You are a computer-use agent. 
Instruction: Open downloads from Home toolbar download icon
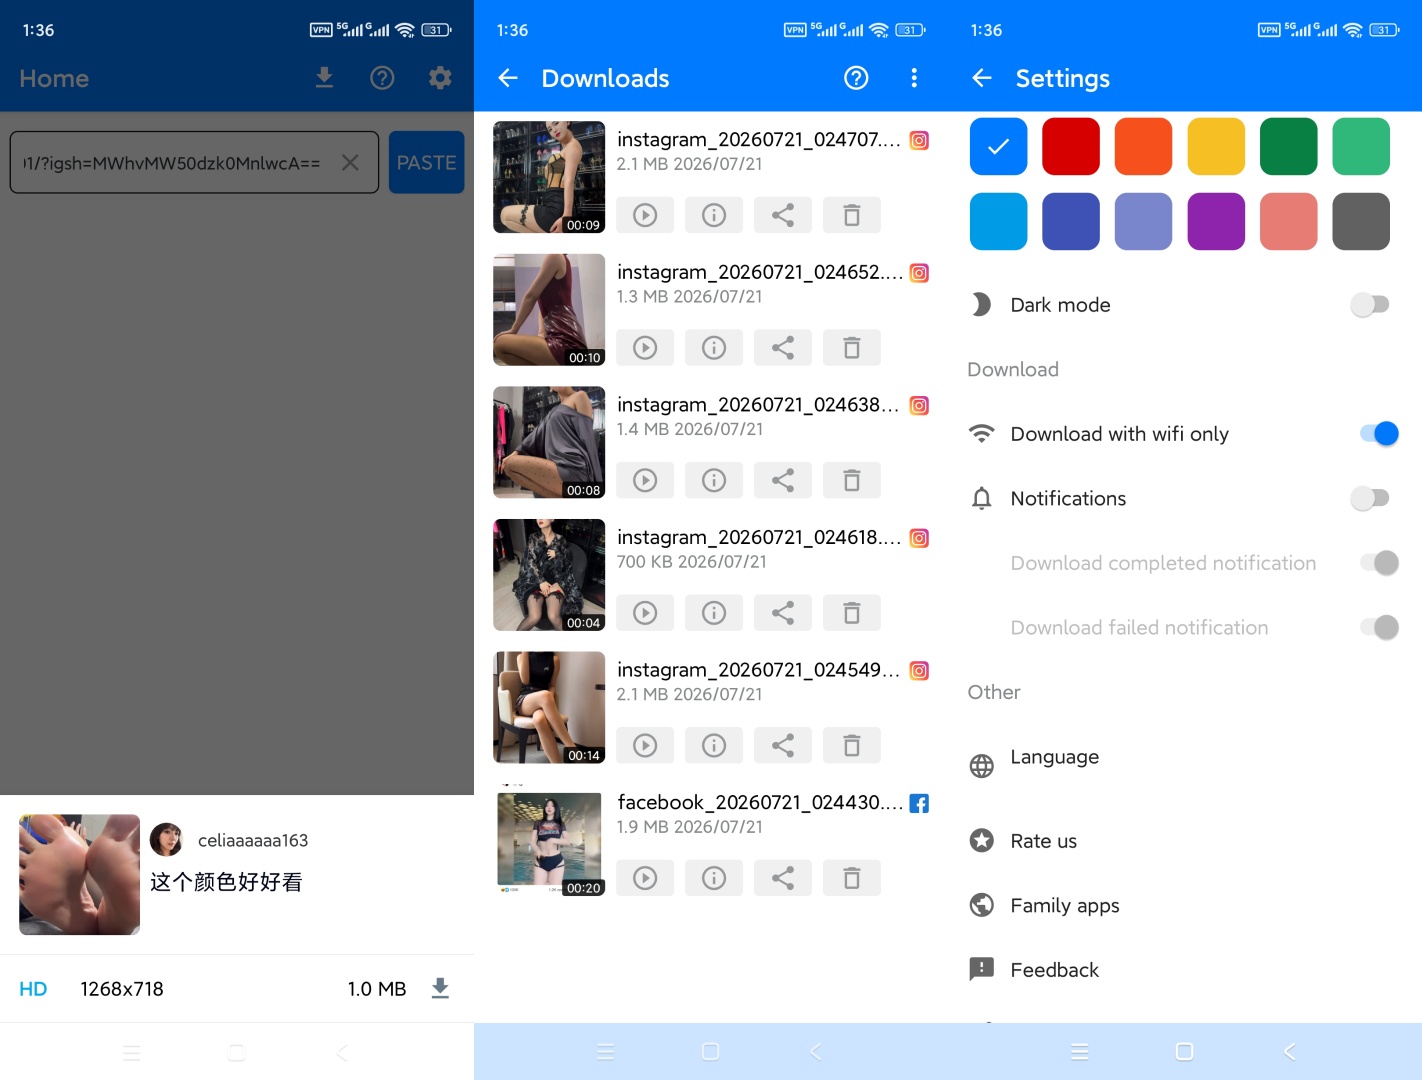[324, 78]
